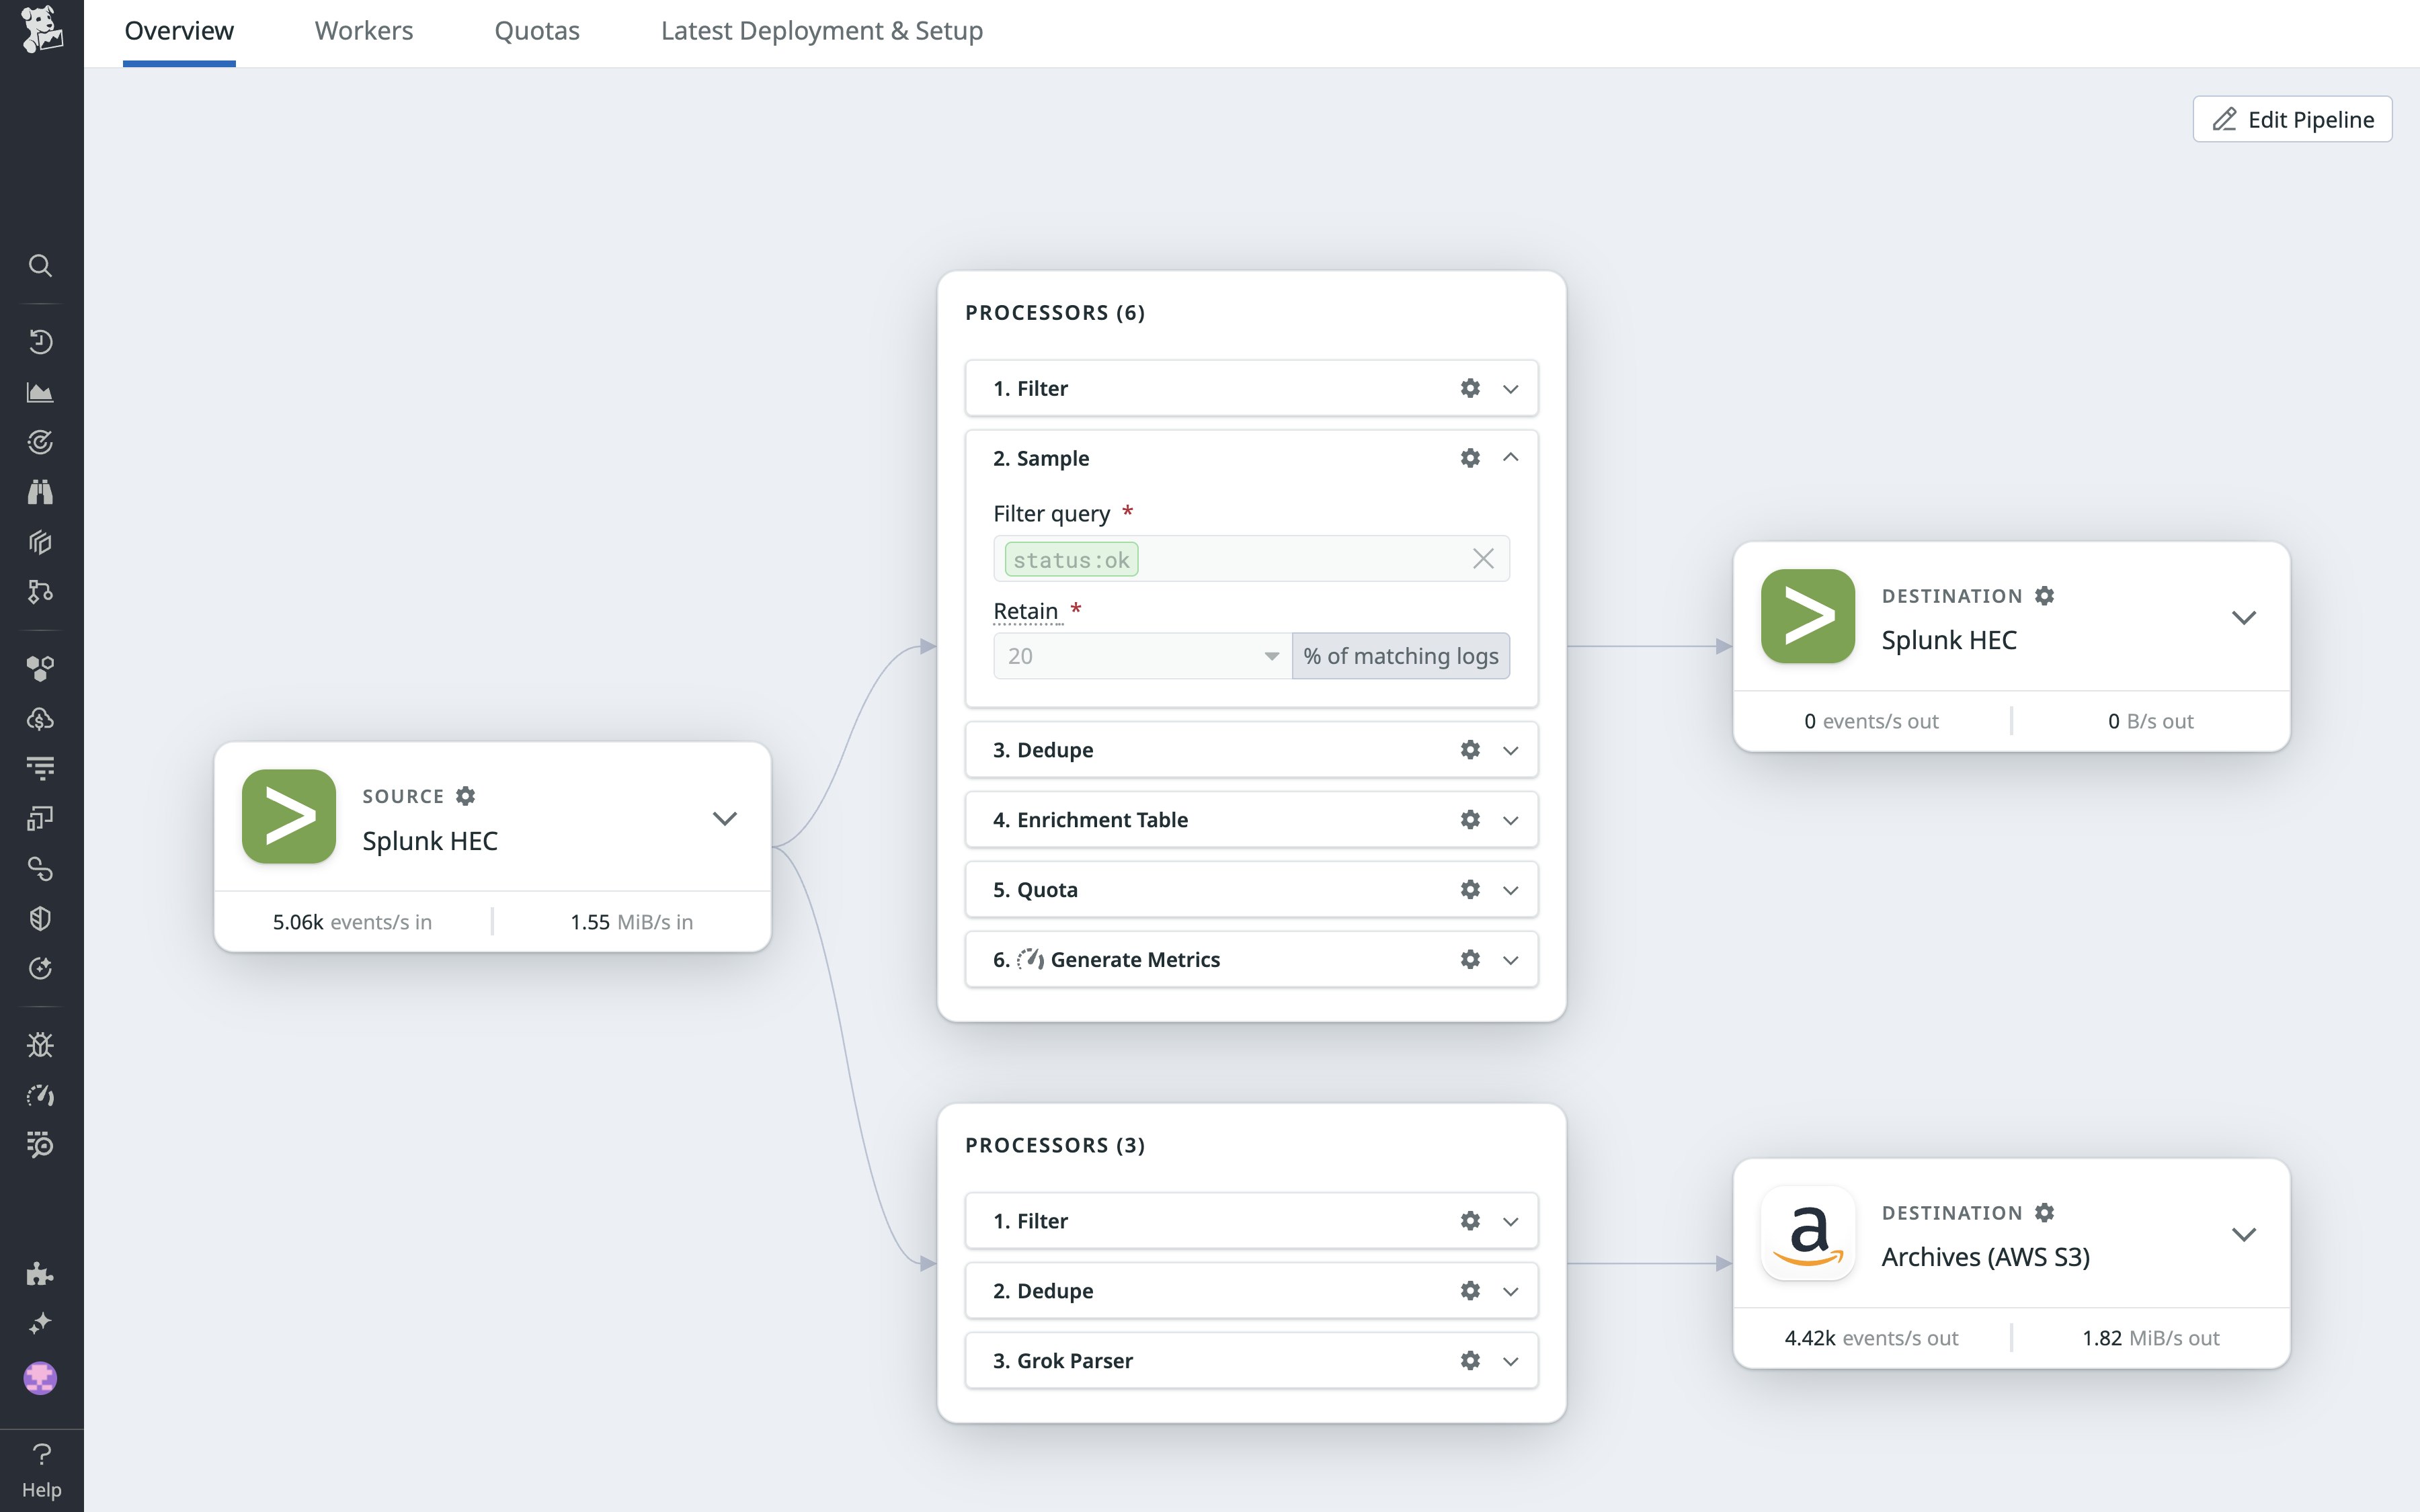Viewport: 2420px width, 1512px height.
Task: Open the Retain percentage dropdown
Action: (x=1270, y=656)
